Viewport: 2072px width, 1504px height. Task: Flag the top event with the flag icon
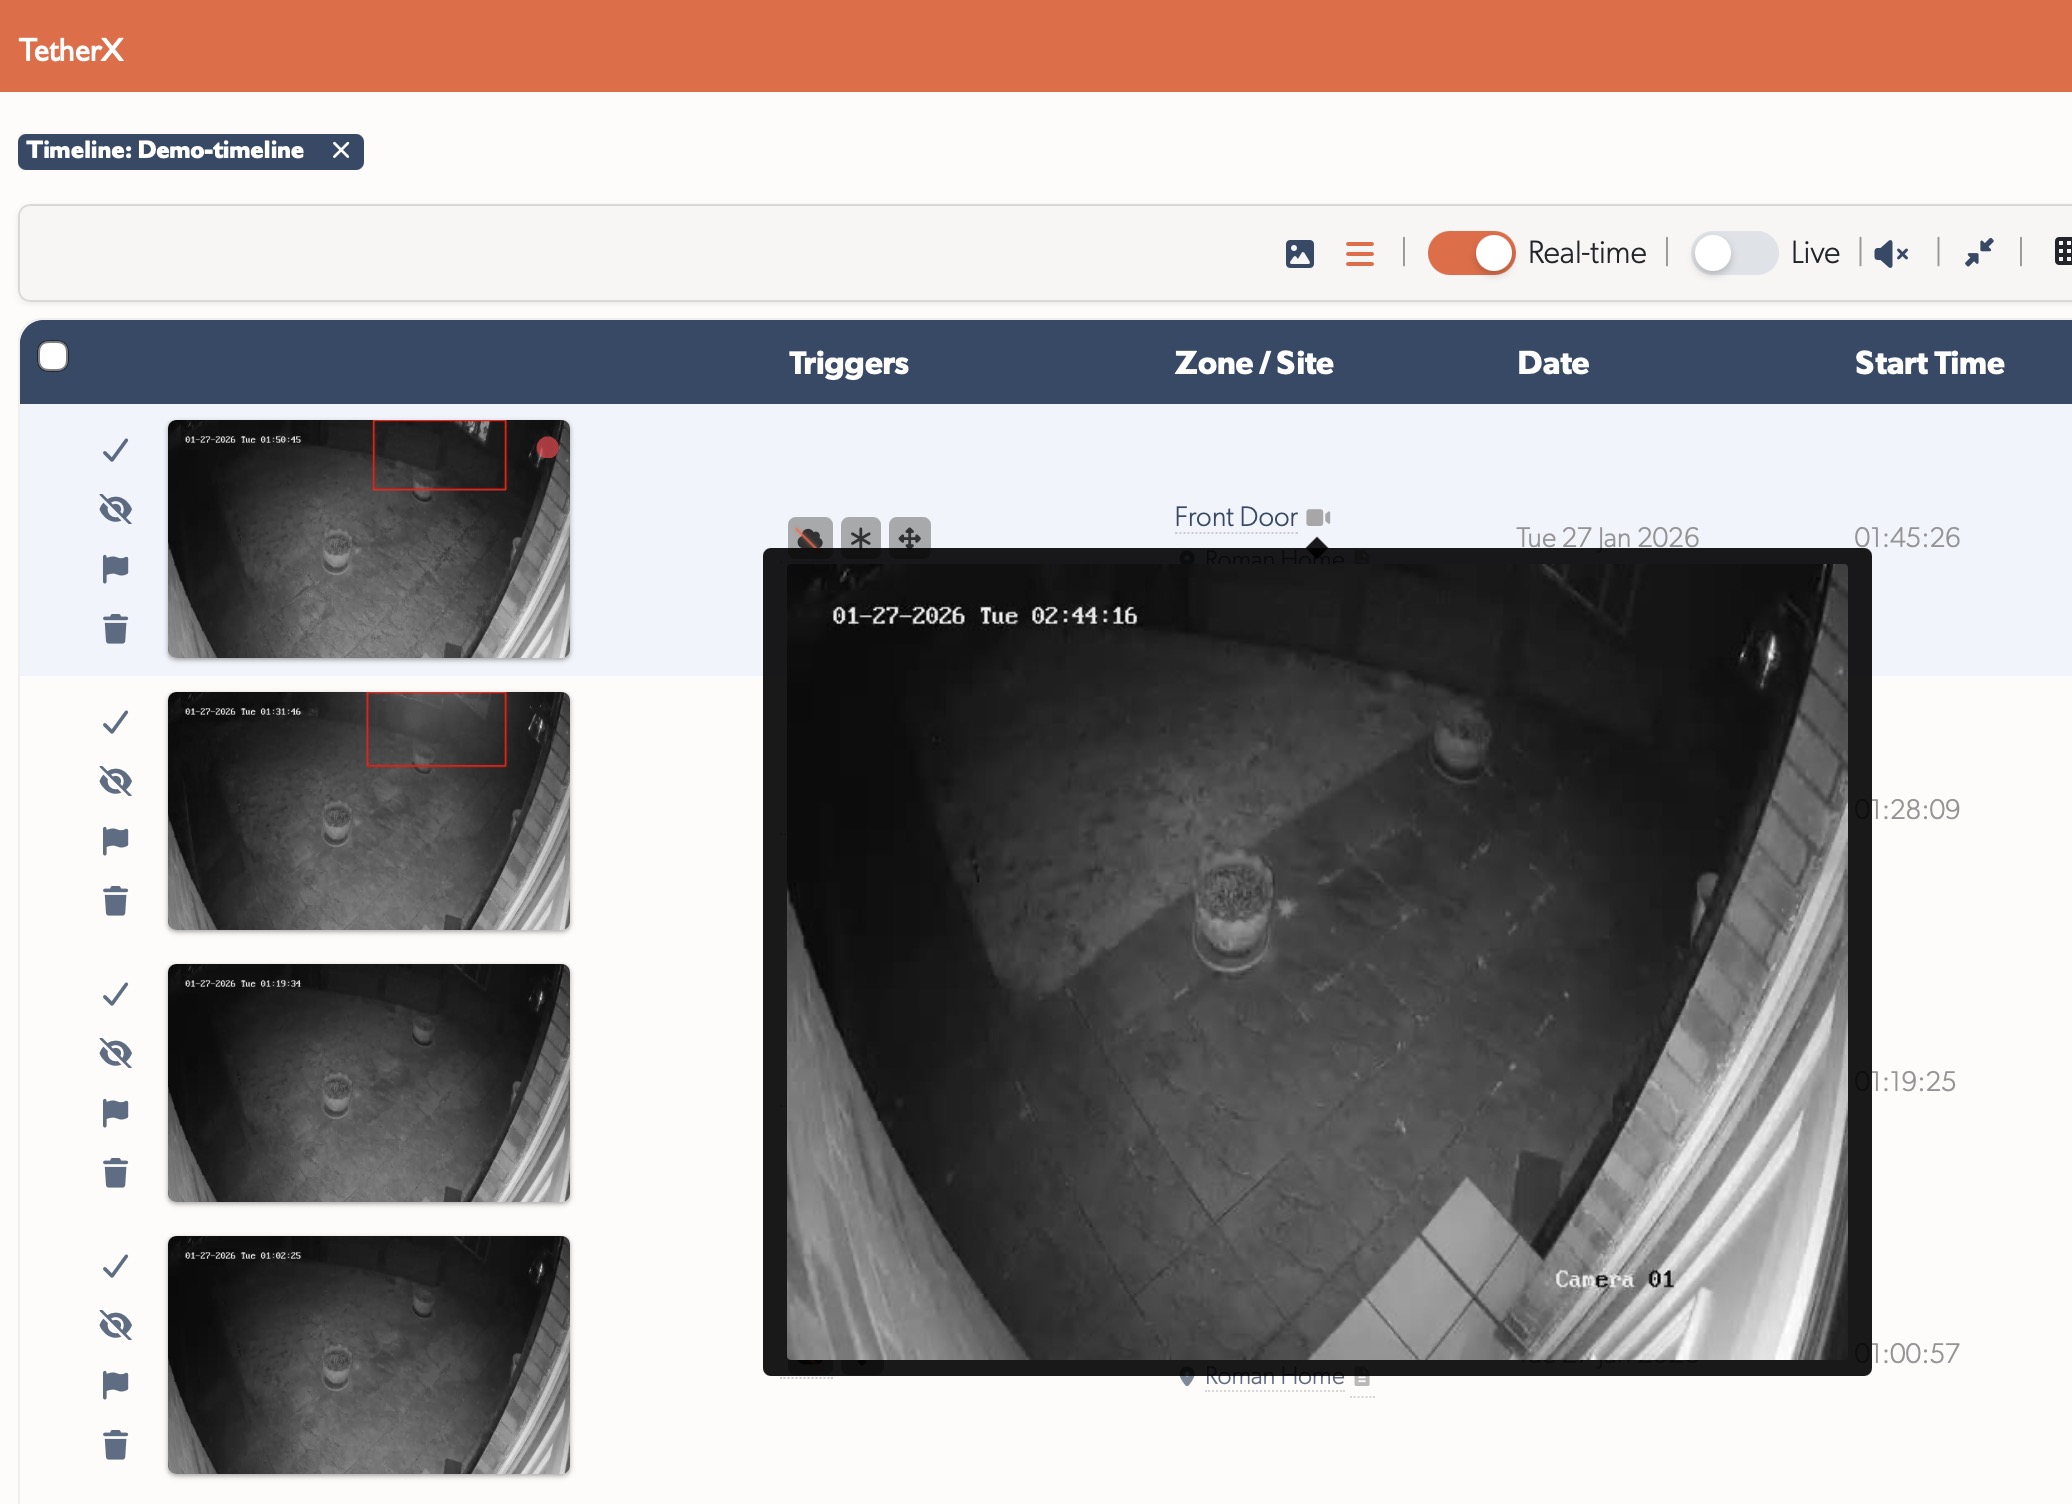[115, 568]
